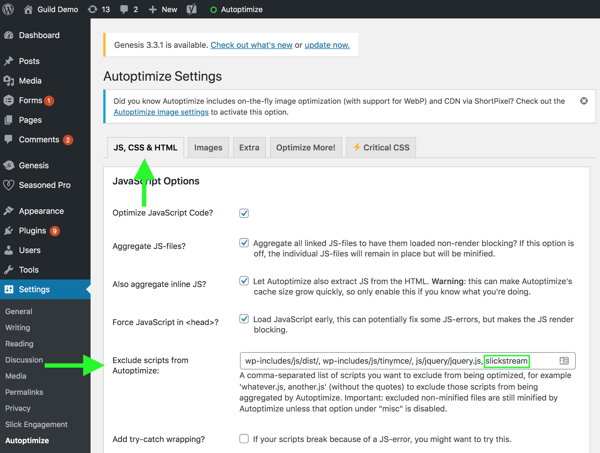Click the Dashboard gauge icon
The height and width of the screenshot is (453, 600).
pyautogui.click(x=9, y=35)
